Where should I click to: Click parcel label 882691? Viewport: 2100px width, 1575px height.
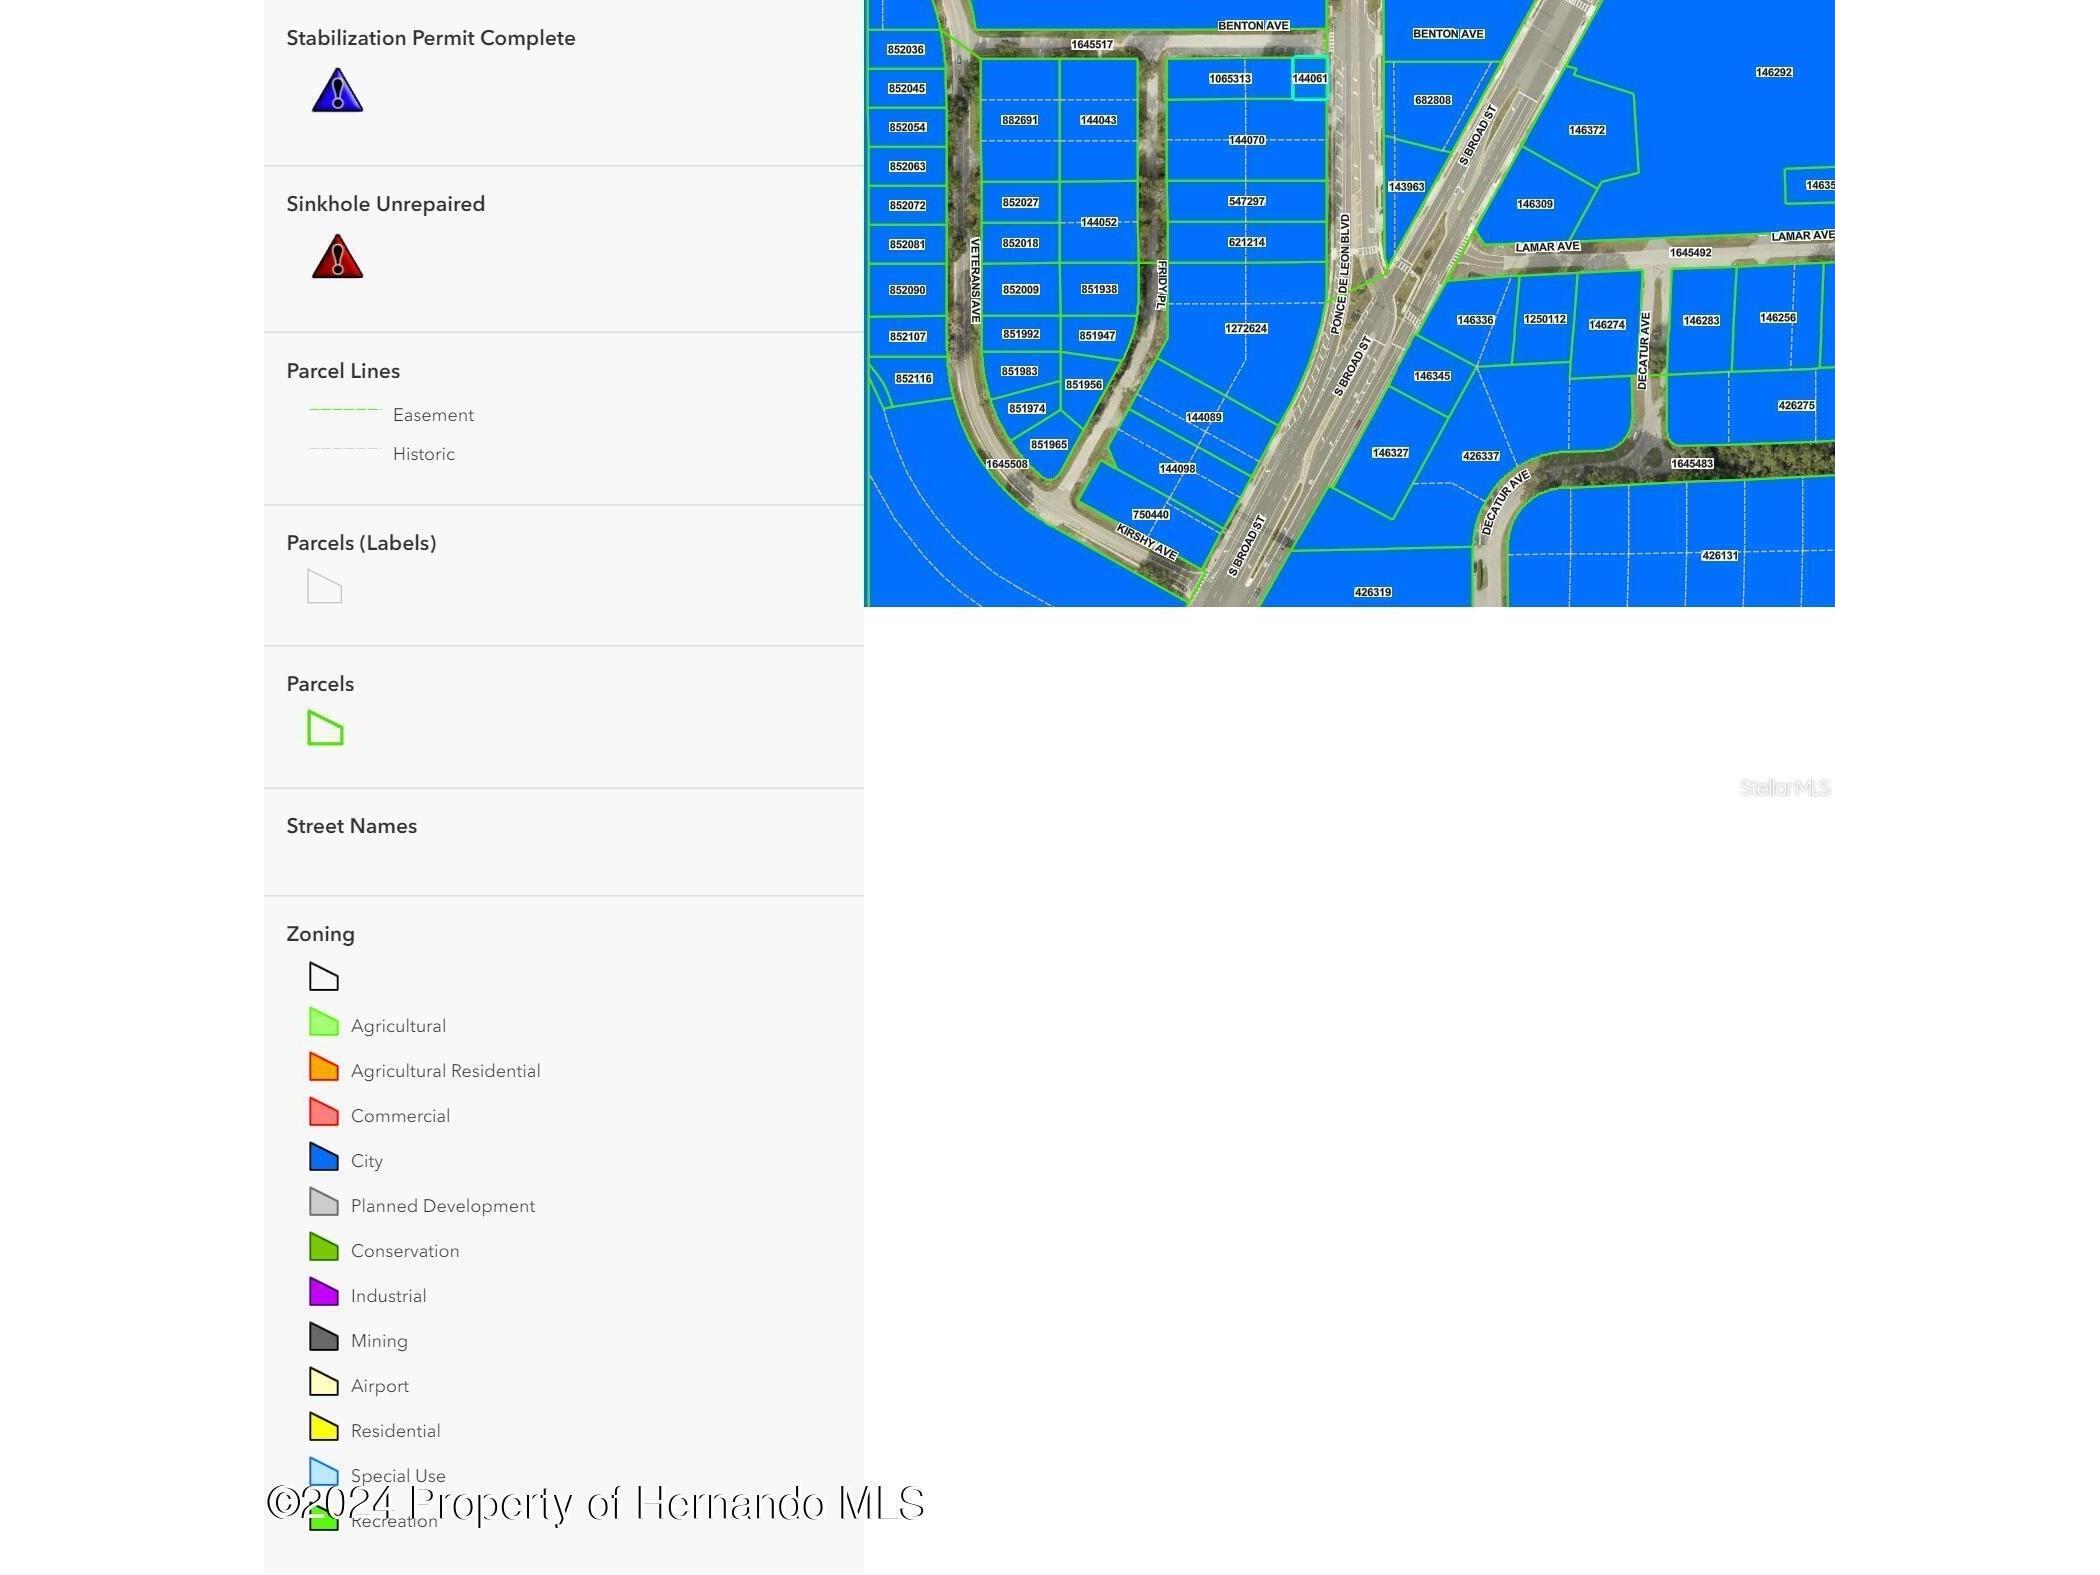(1019, 120)
